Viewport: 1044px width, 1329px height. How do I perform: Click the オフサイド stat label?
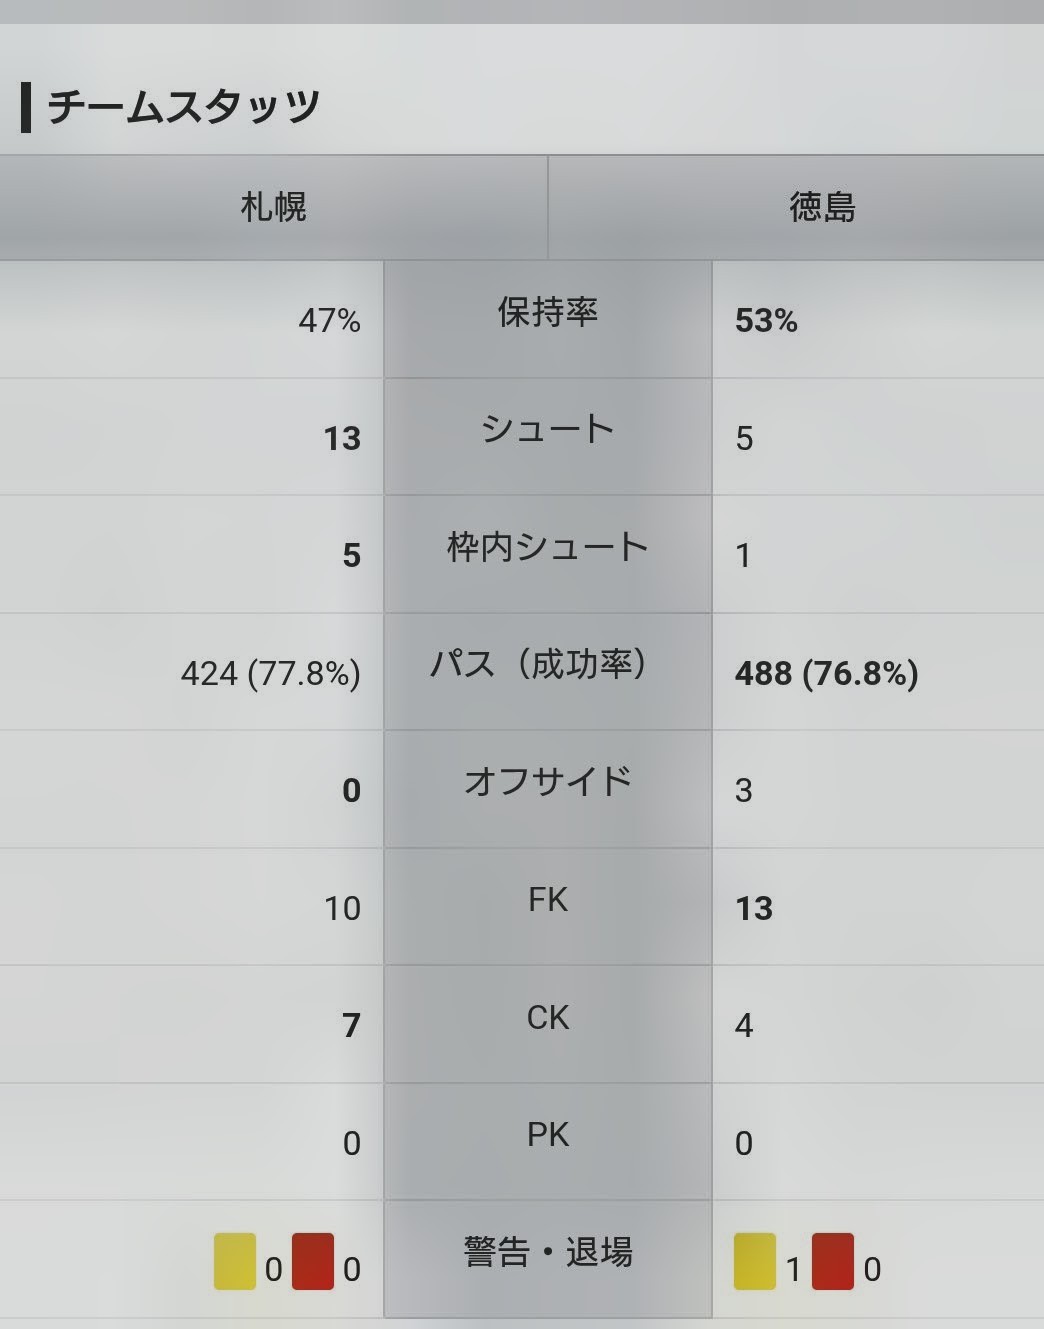pos(548,782)
